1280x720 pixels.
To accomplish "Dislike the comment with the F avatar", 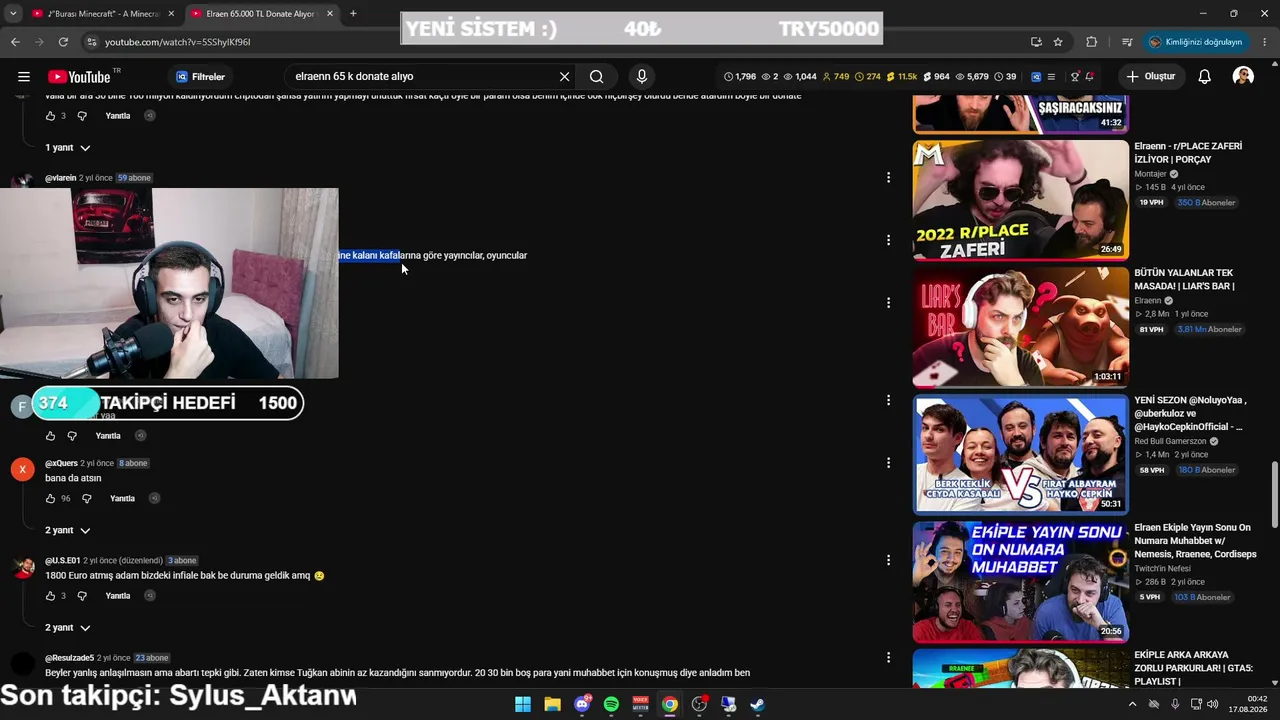I will tap(72, 436).
